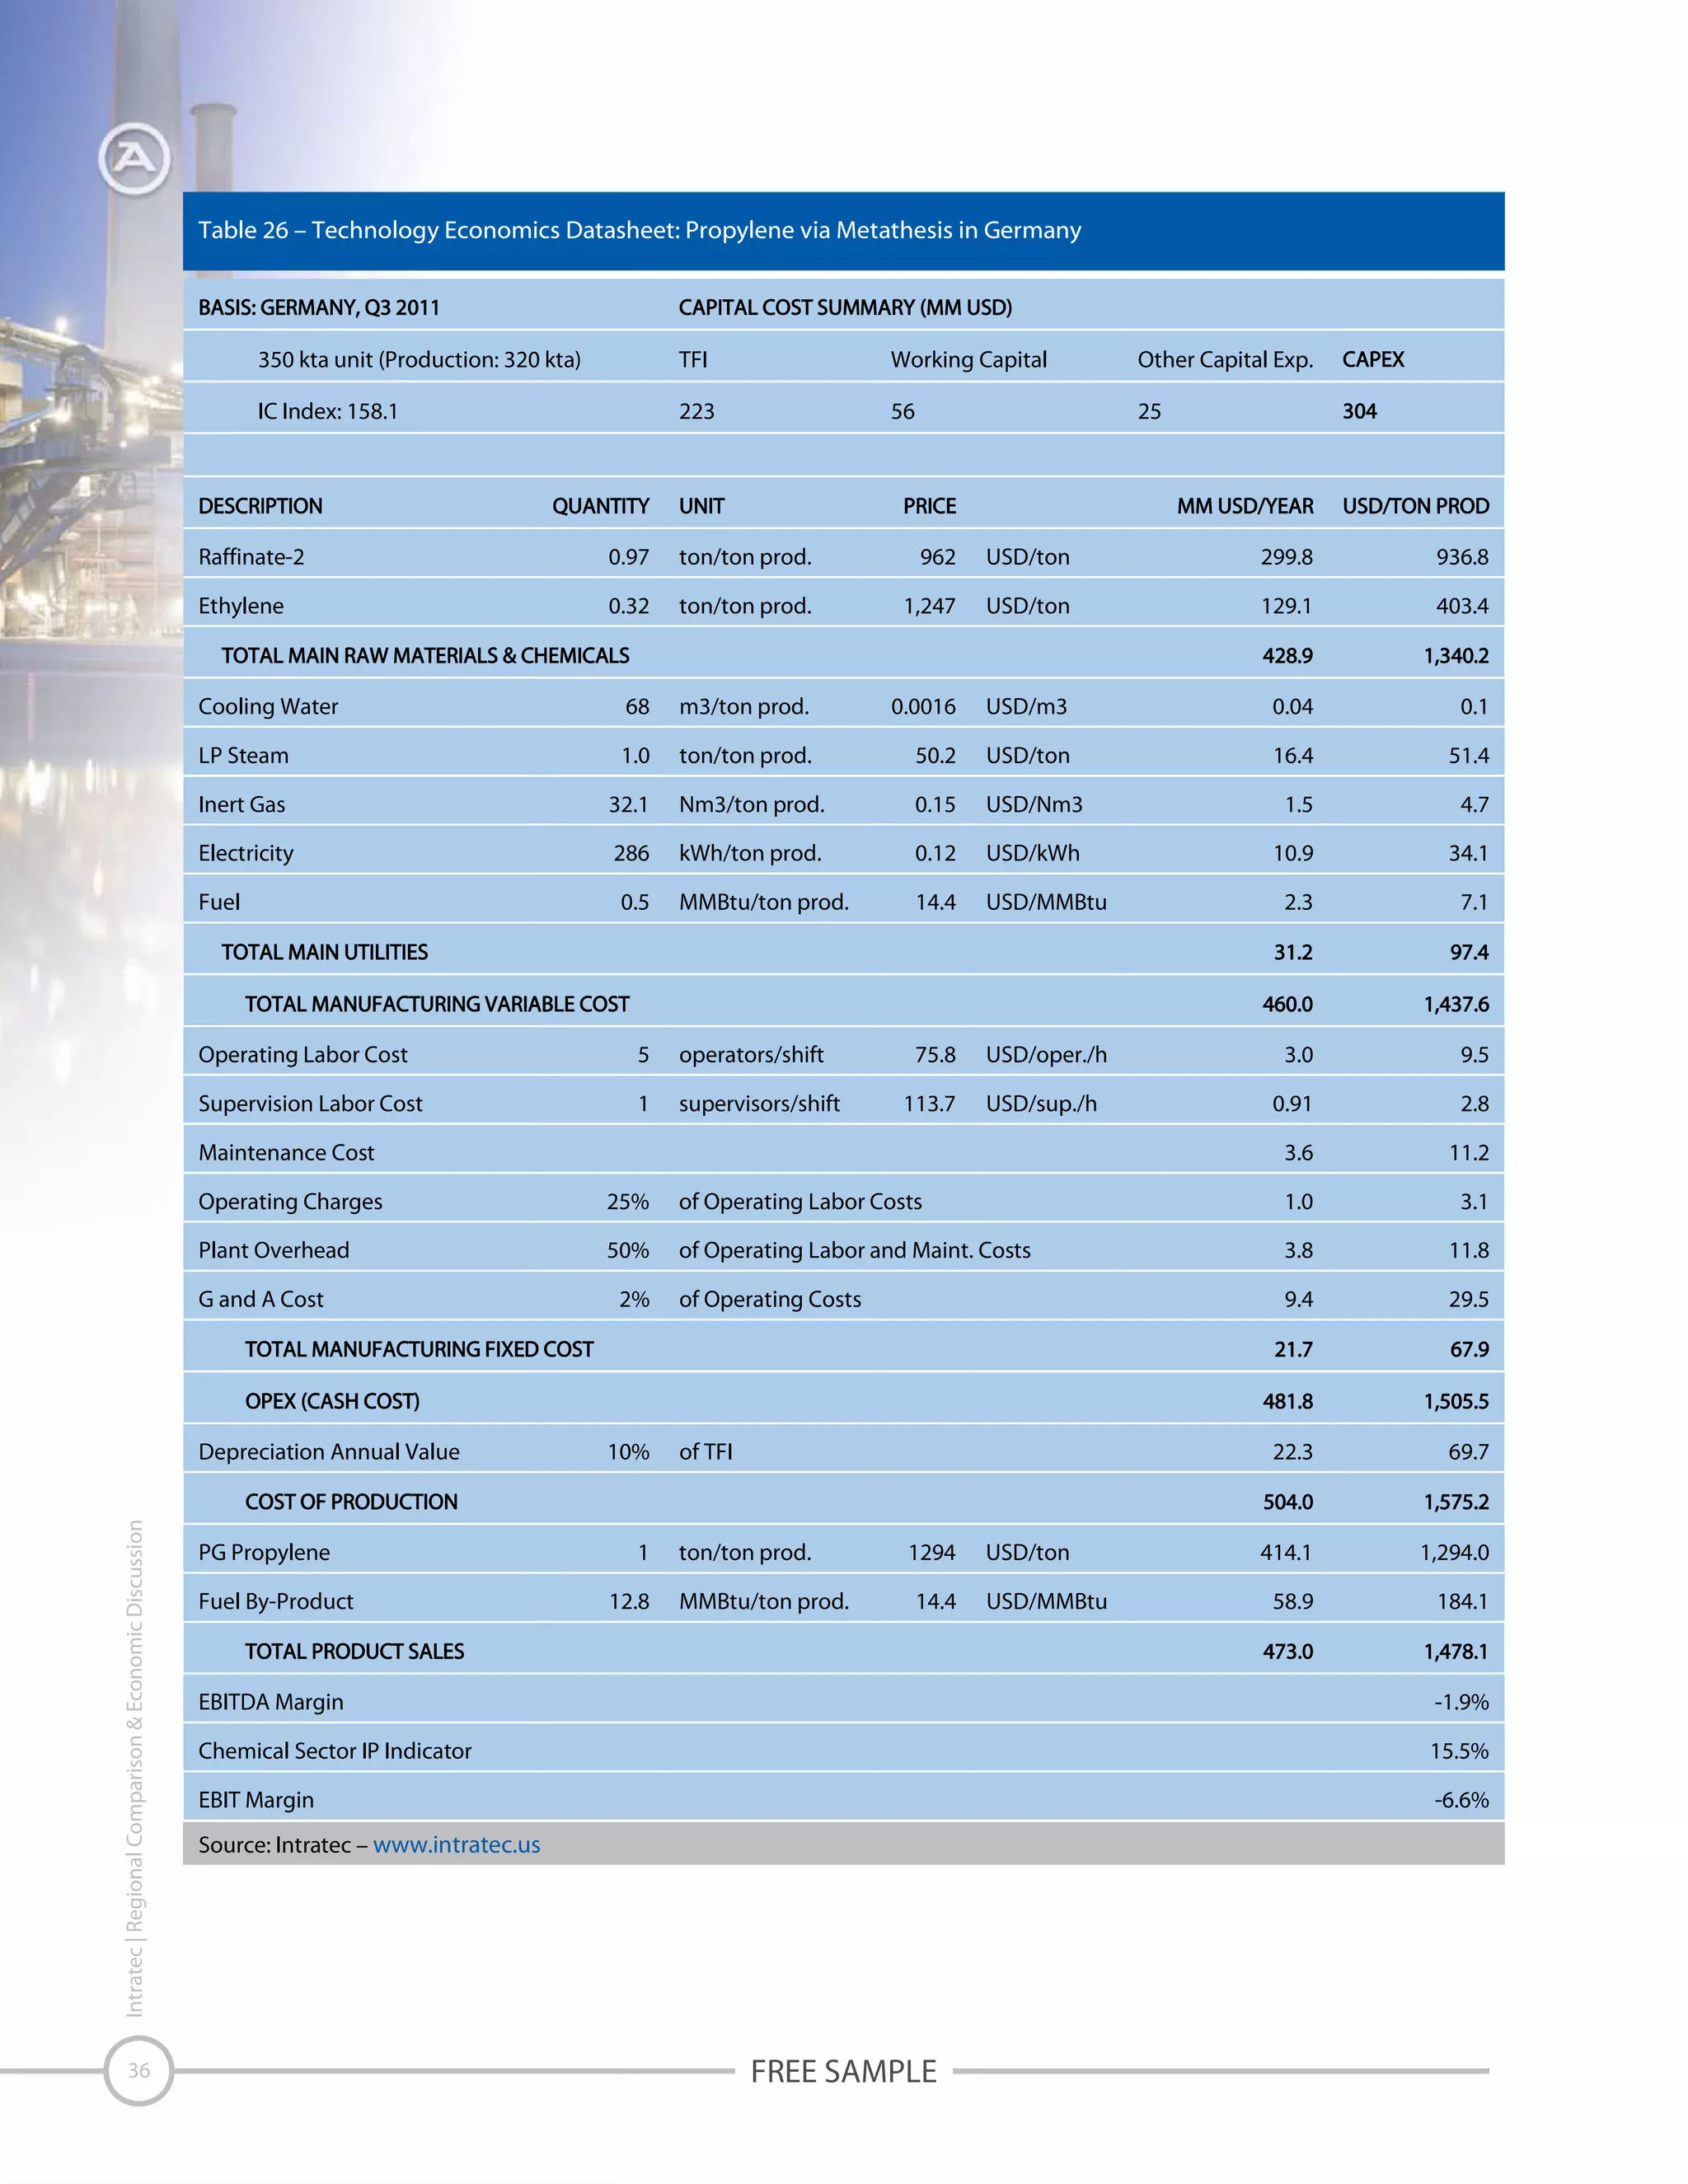This screenshot has height=2184, width=1688.
Task: Click the Intratec circular A logo
Action: click(135, 158)
